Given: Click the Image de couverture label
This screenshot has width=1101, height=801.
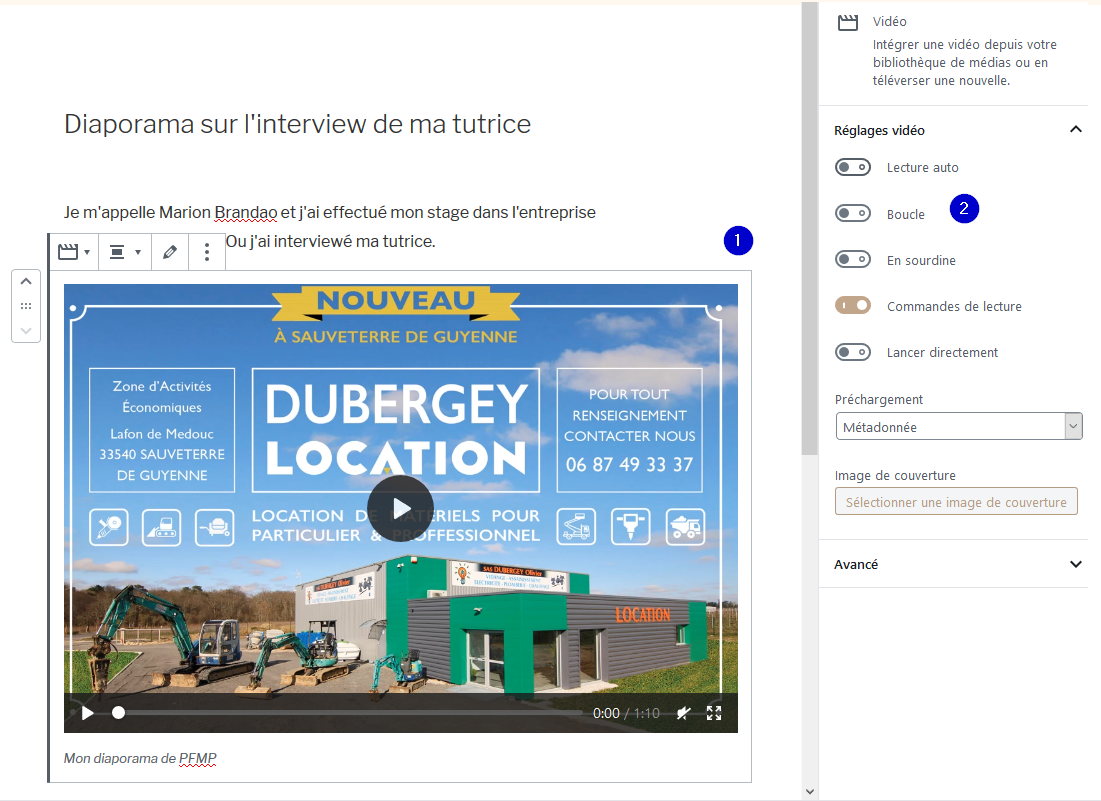Looking at the screenshot, I should 895,475.
